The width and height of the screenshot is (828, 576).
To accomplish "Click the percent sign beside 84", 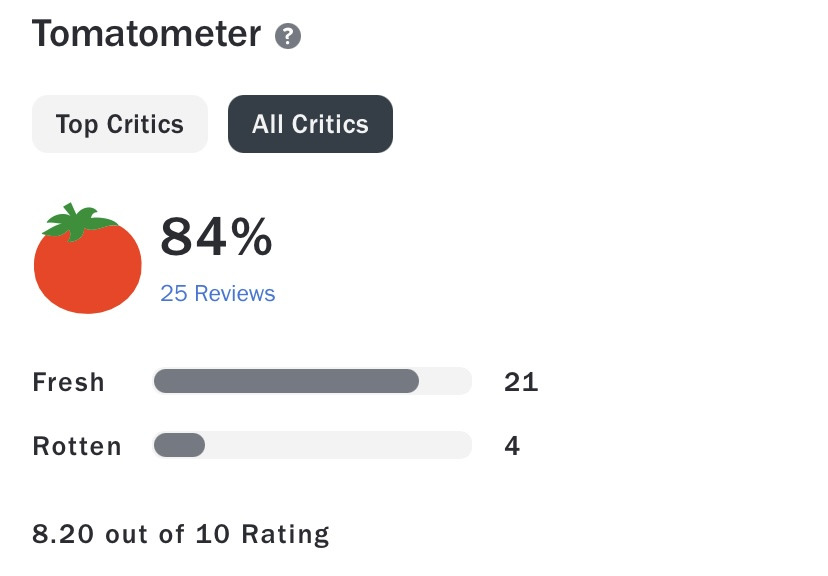I will [x=250, y=238].
